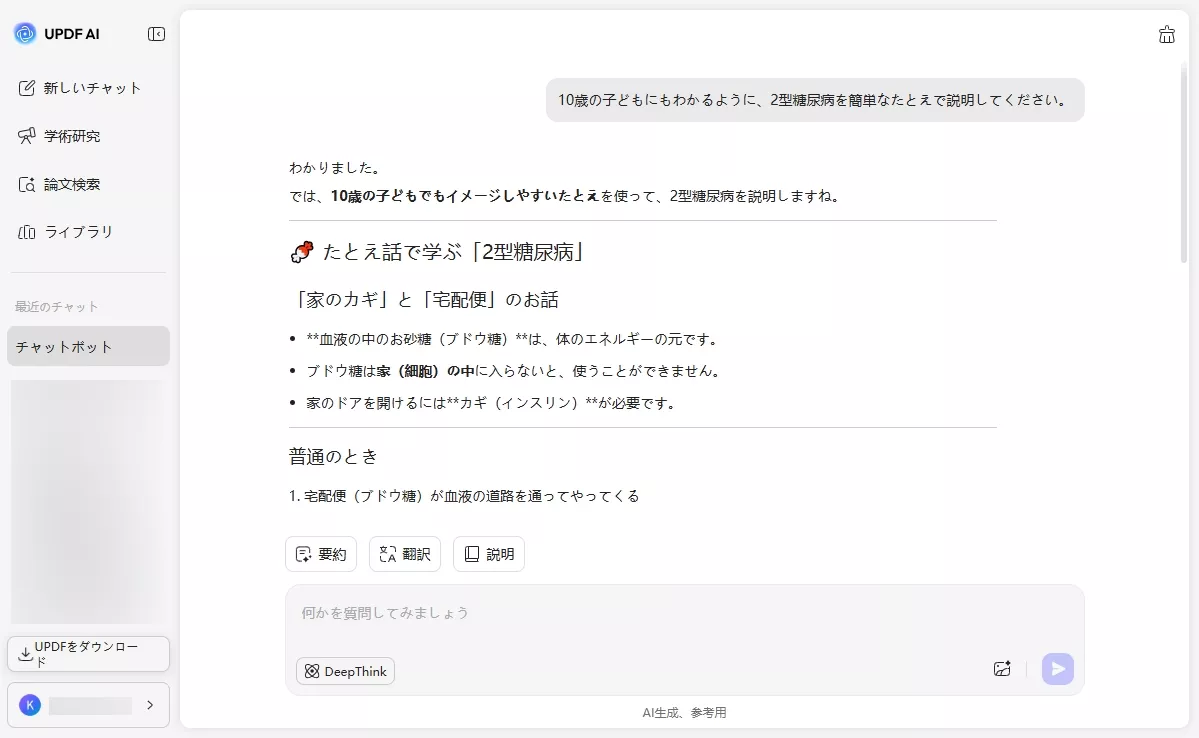Viewport: 1199px width, 738px height.
Task: Expand the account menu with its chevron
Action: [x=152, y=705]
